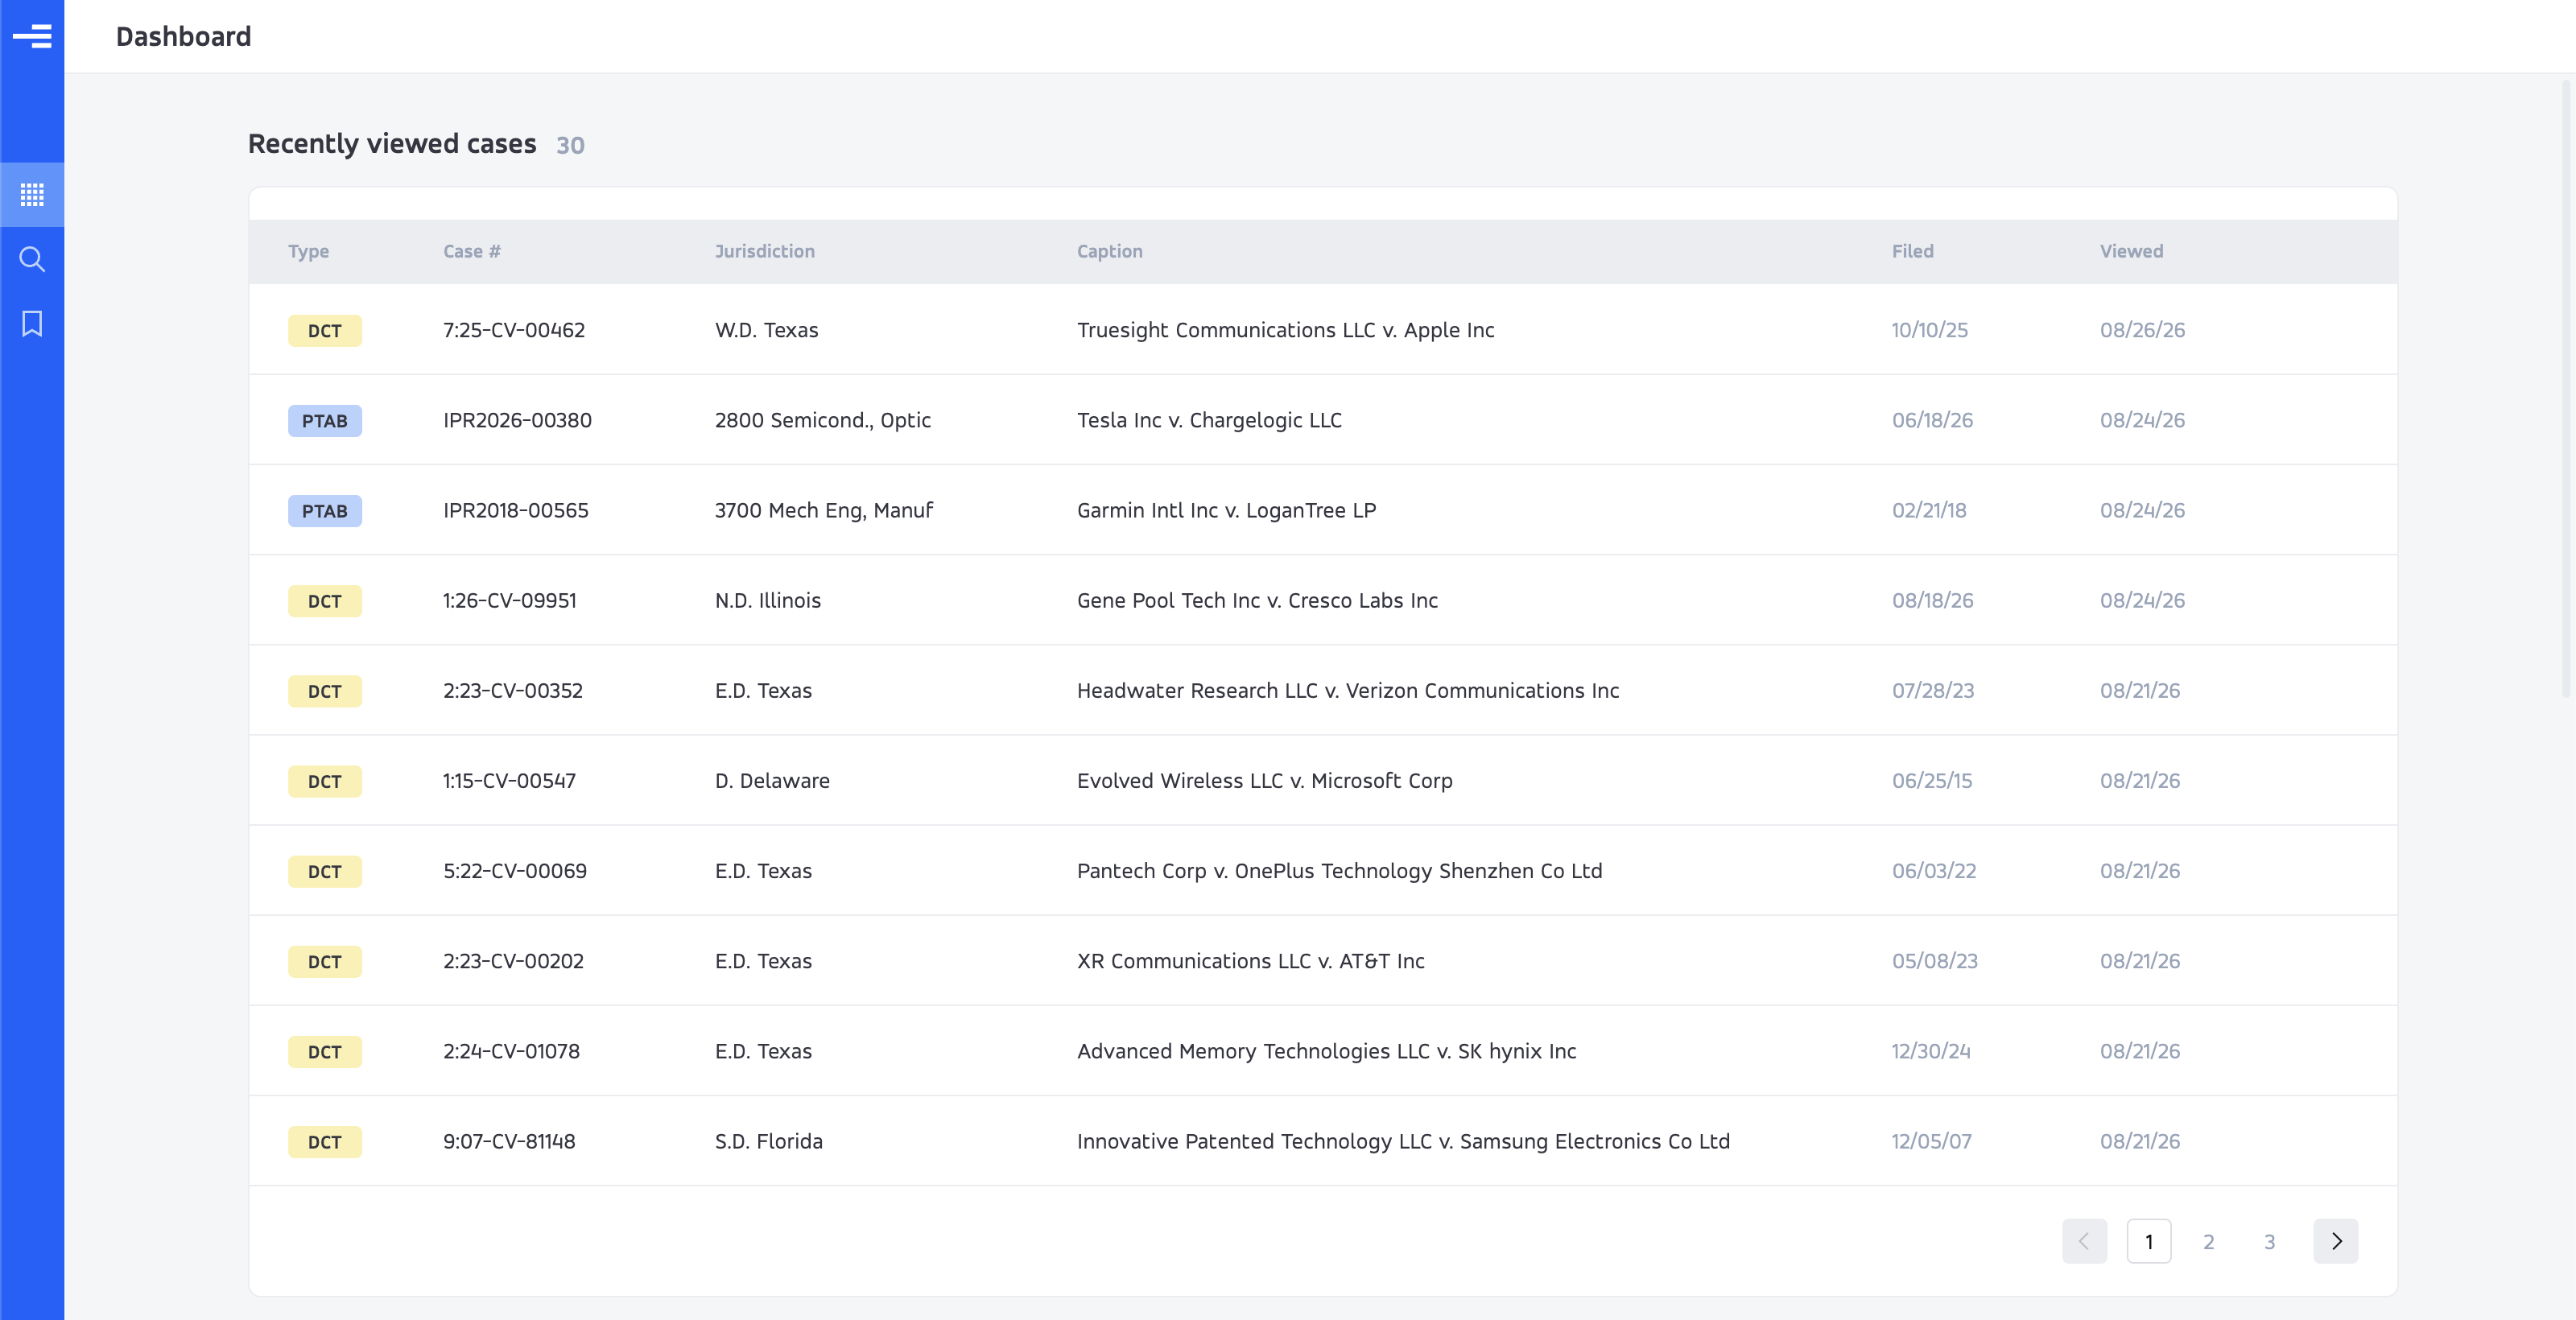Jump to page 2
Screen dimensions: 2576x1320
tap(2209, 1241)
